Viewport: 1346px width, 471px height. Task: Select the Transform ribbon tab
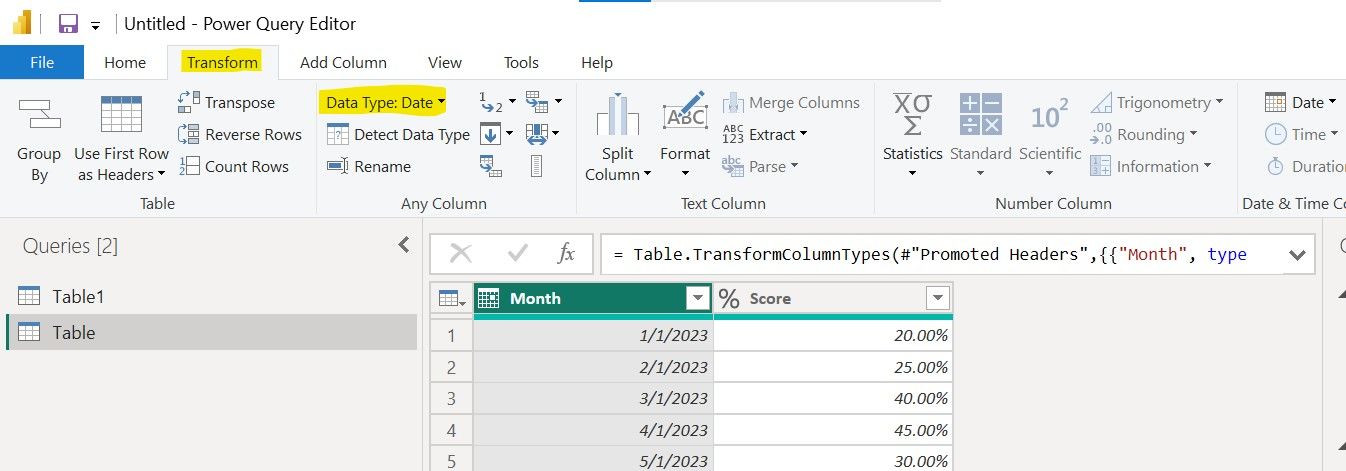[222, 62]
